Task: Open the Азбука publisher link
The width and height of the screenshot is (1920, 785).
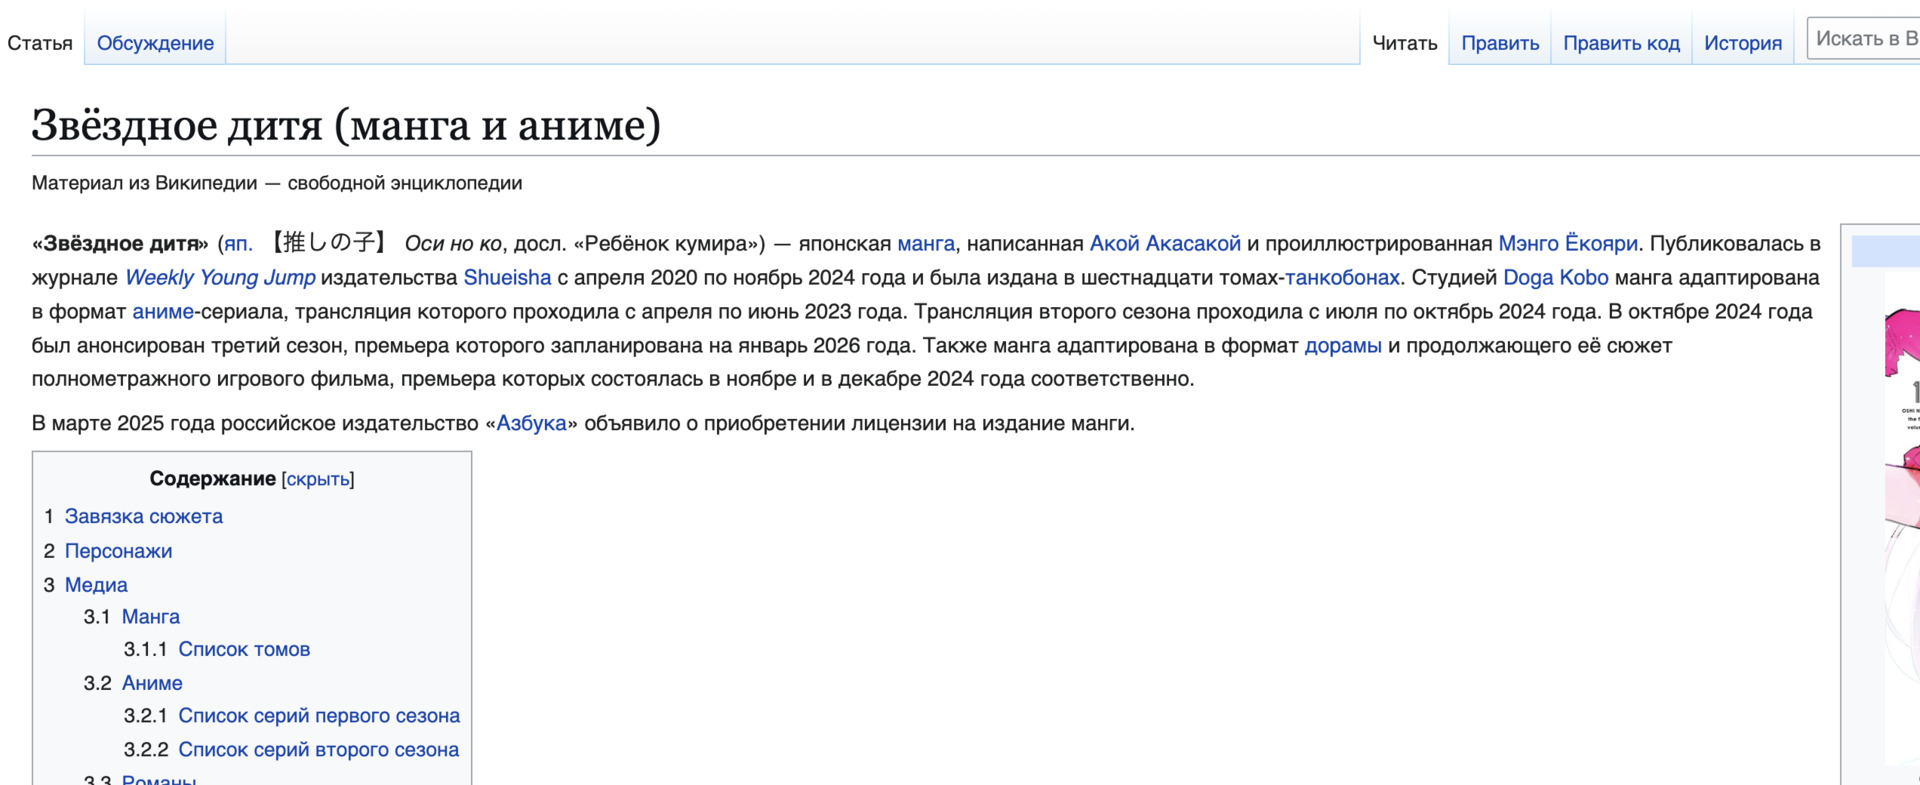Action: coord(531,424)
